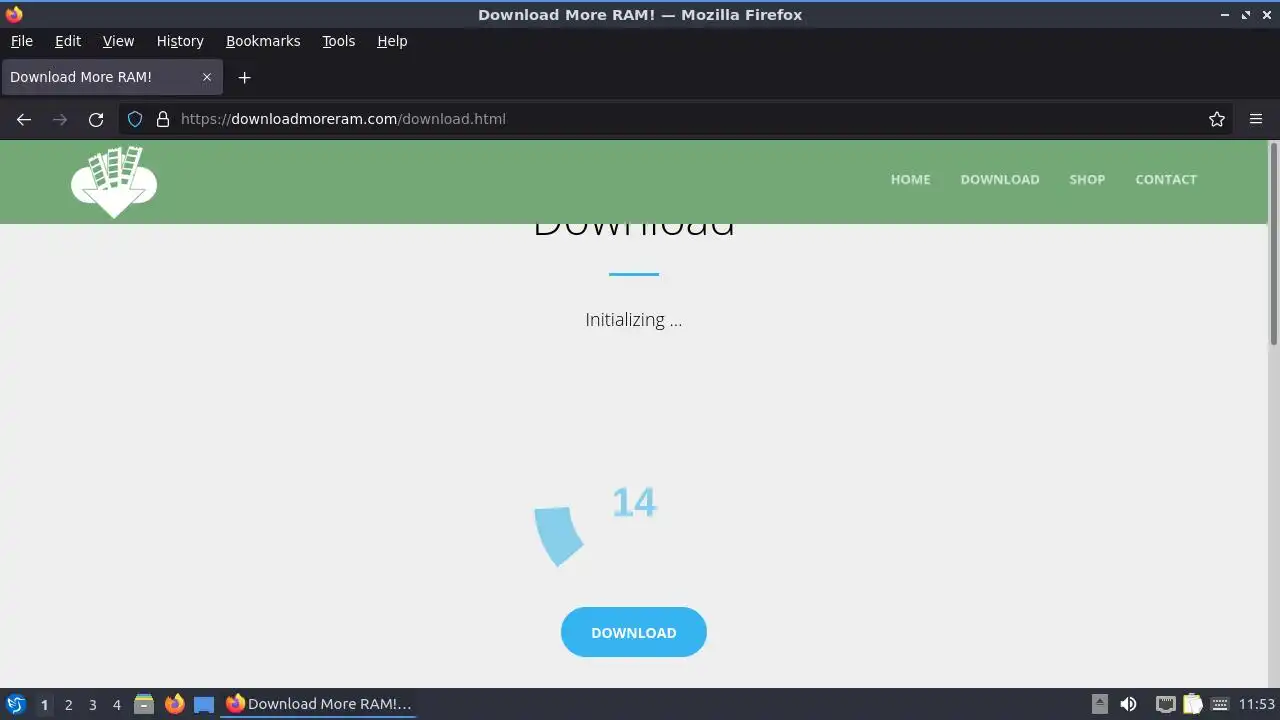
Task: Open the File menu
Action: point(22,41)
